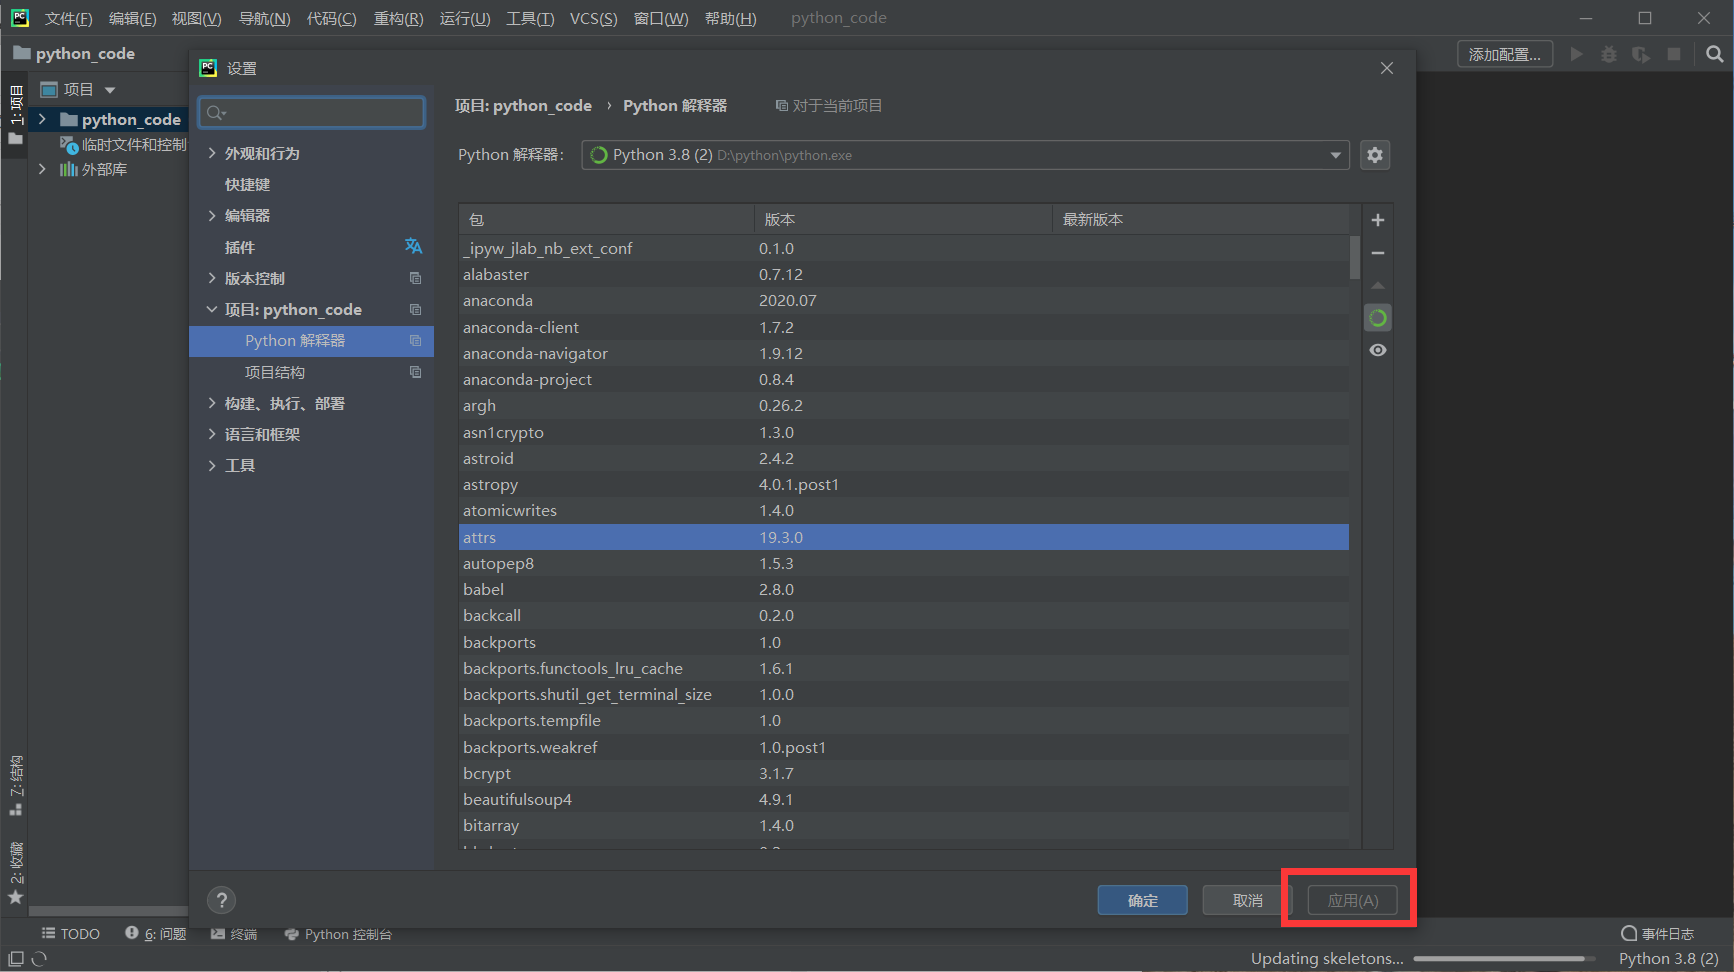Add a new package with plus icon
Screen dimensions: 1734x972
click(x=1378, y=220)
